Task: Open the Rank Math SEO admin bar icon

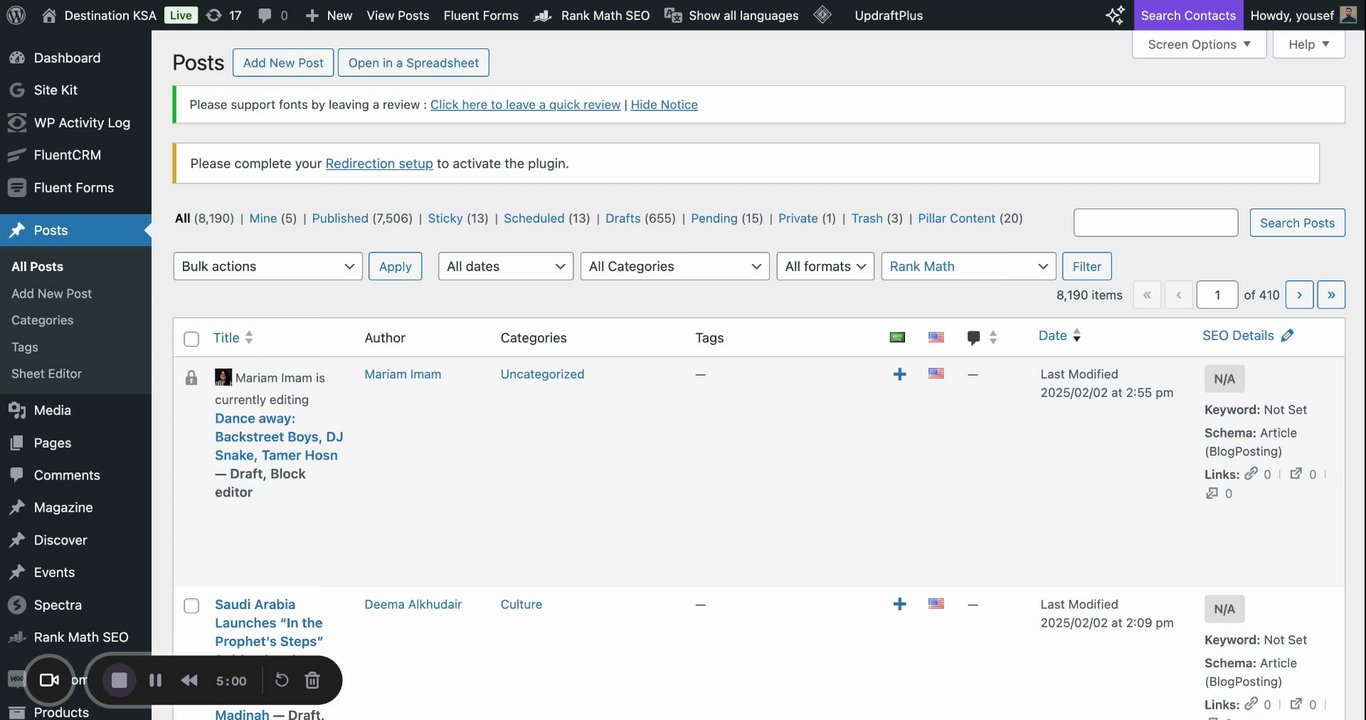Action: pyautogui.click(x=543, y=15)
